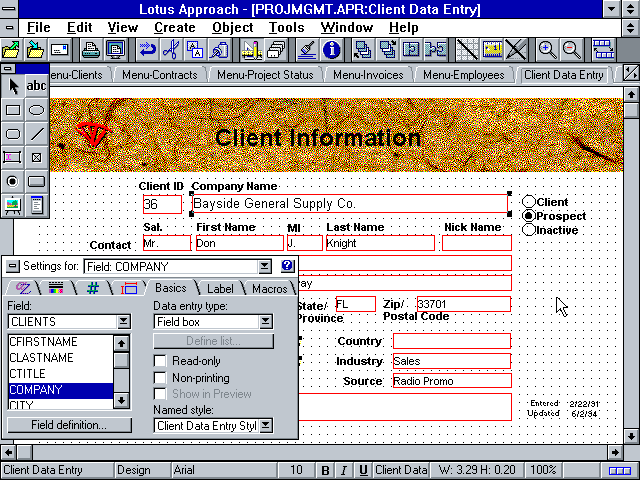The height and width of the screenshot is (480, 640).
Task: Click the Send mail envelope icon
Action: [x=60, y=50]
